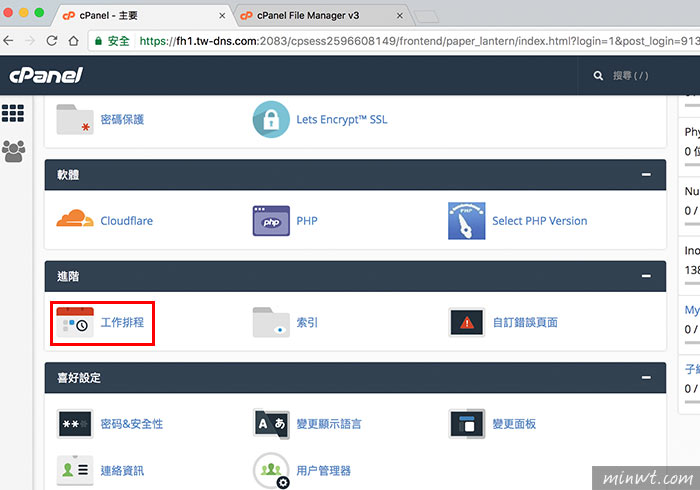Switch to the cPanel - 主要 tab
The image size is (700, 490).
[x=141, y=16]
